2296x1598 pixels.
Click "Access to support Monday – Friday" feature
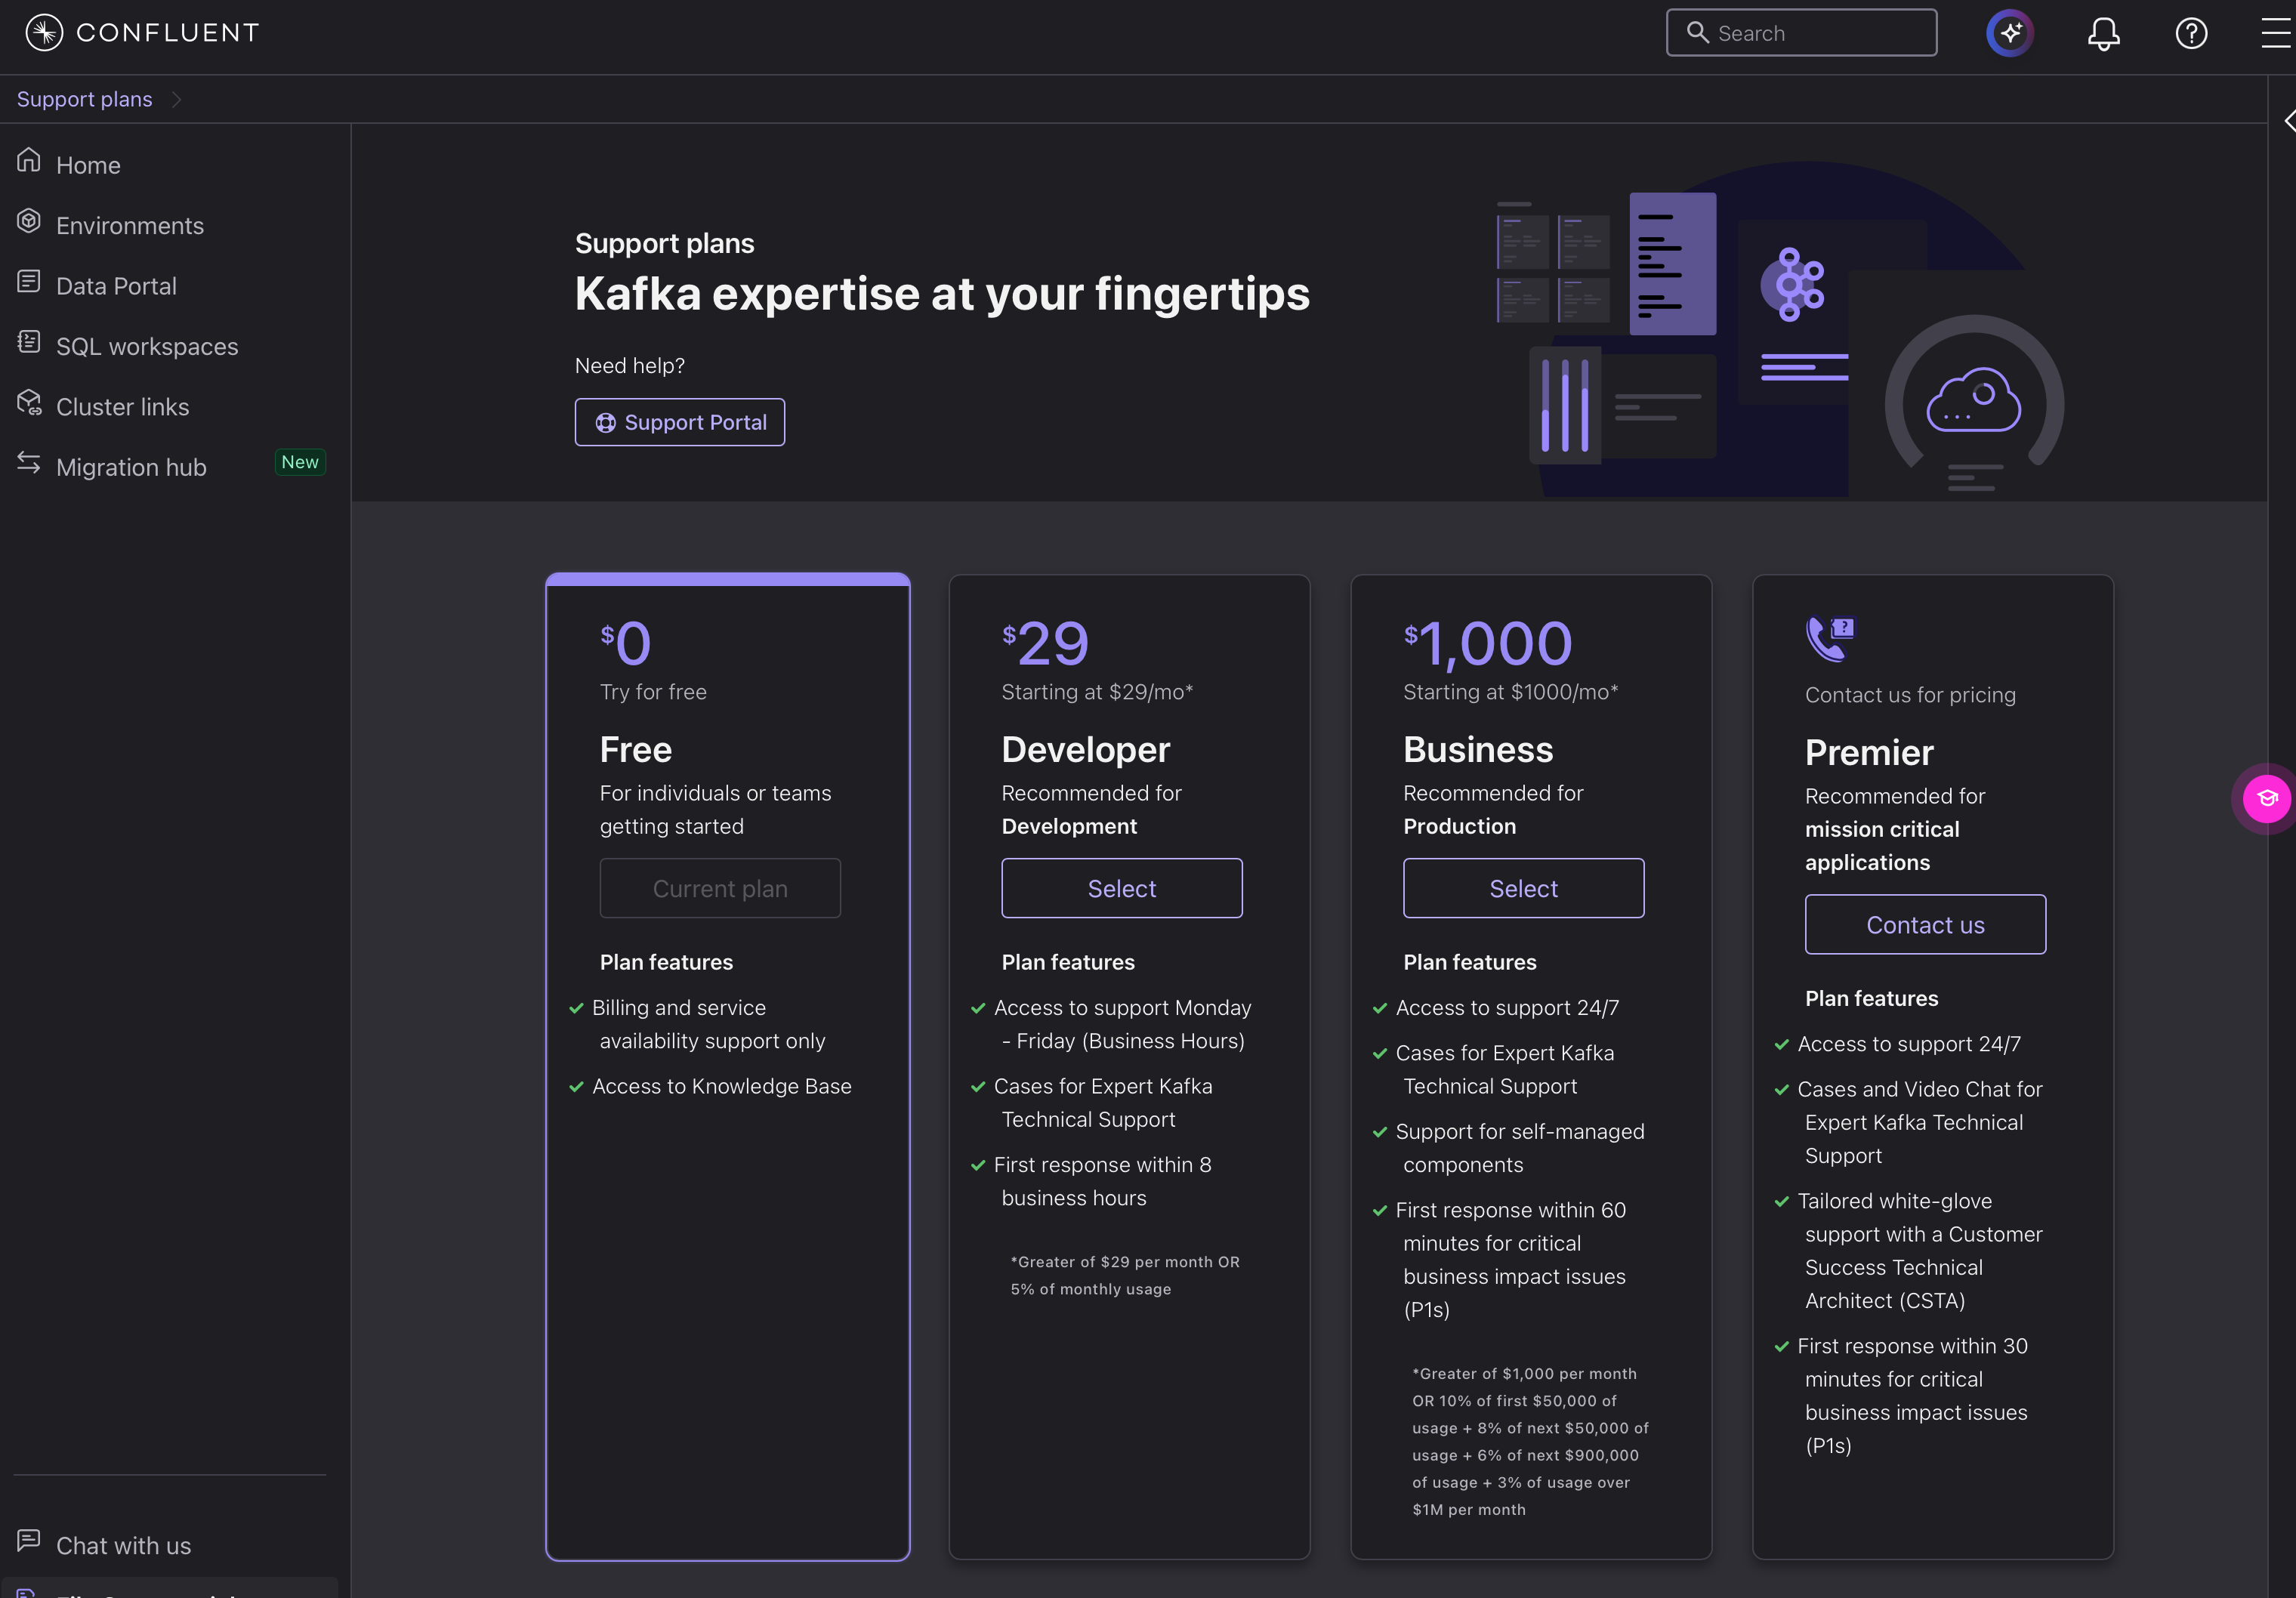[1123, 1024]
